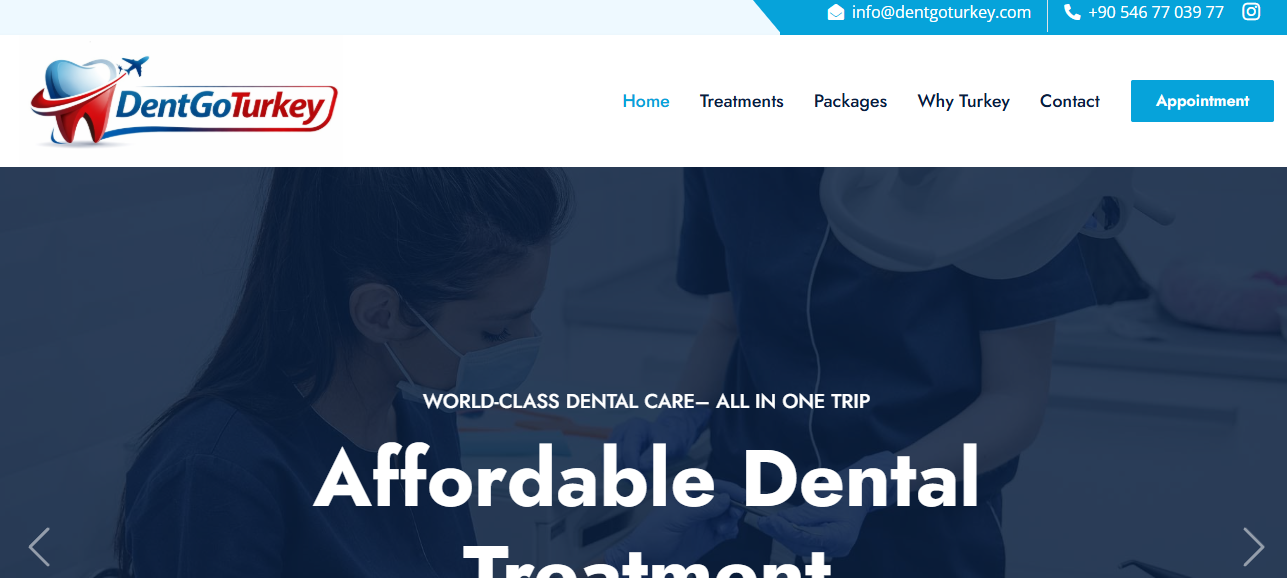Screen dimensions: 1287x578
Task: Open the Why Turkey page
Action: pos(964,101)
